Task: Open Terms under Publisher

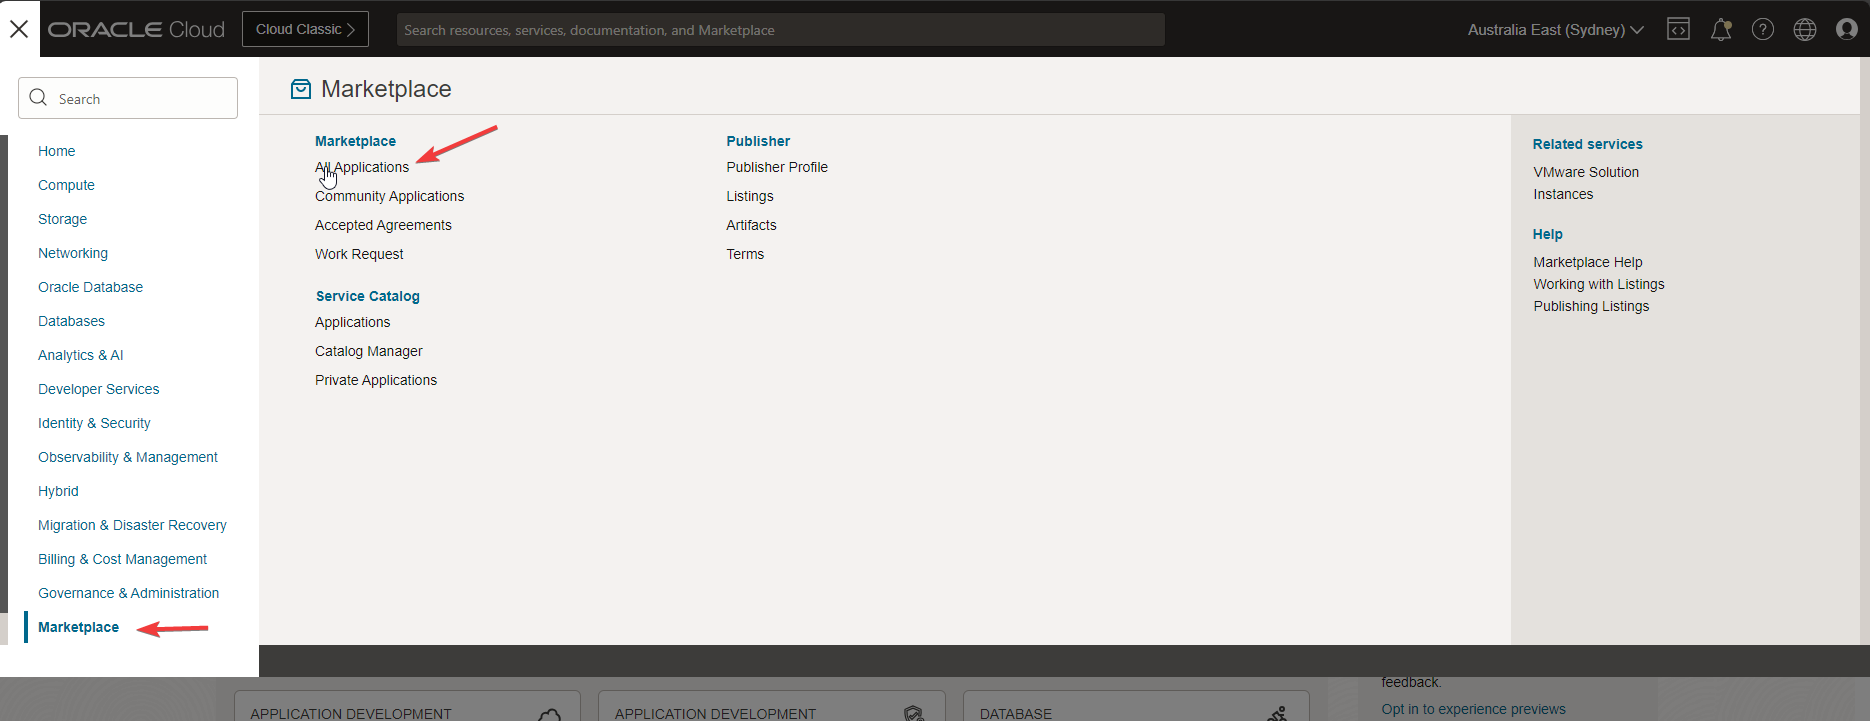Action: coord(745,254)
